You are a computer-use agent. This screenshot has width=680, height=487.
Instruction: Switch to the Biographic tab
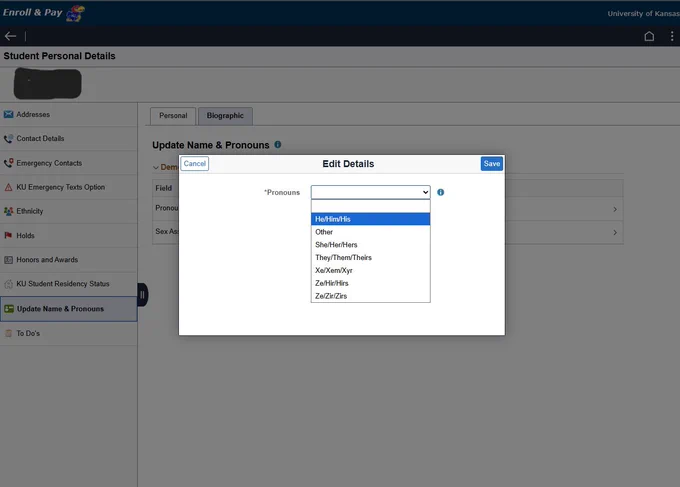tap(225, 116)
